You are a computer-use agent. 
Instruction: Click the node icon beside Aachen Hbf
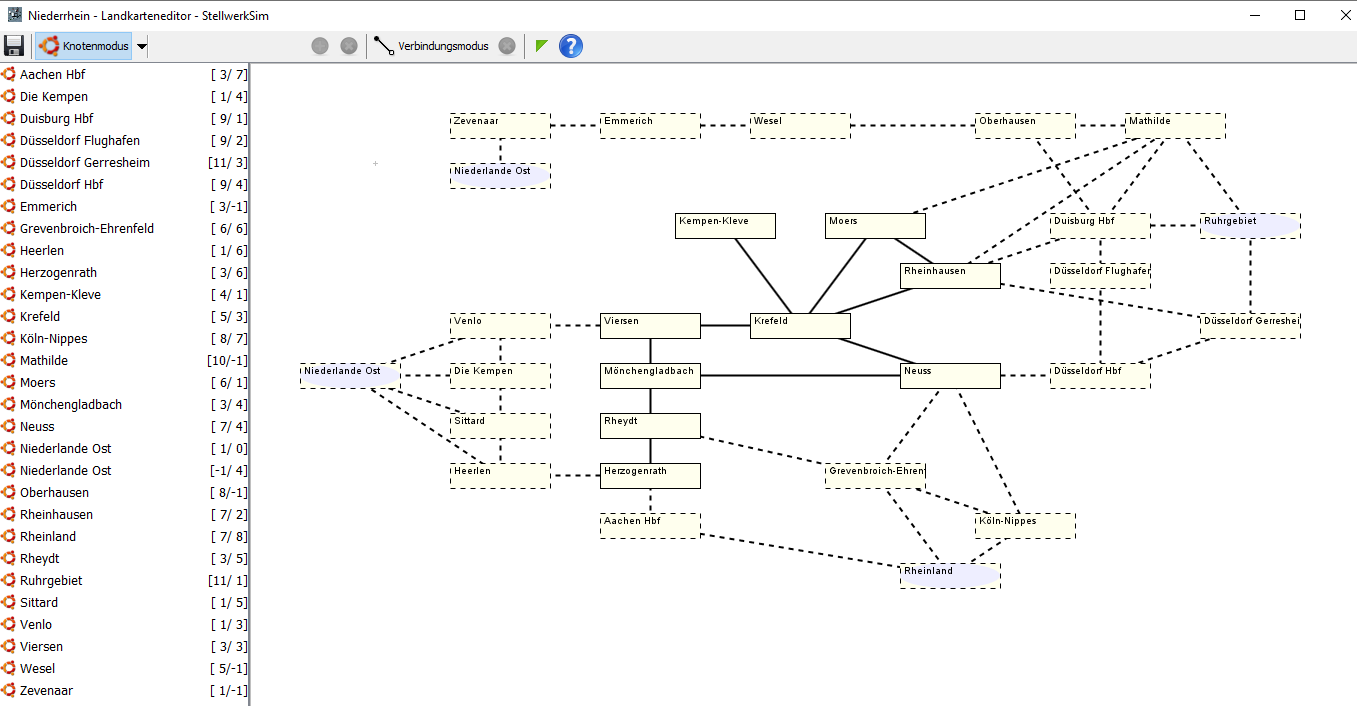[x=8, y=75]
